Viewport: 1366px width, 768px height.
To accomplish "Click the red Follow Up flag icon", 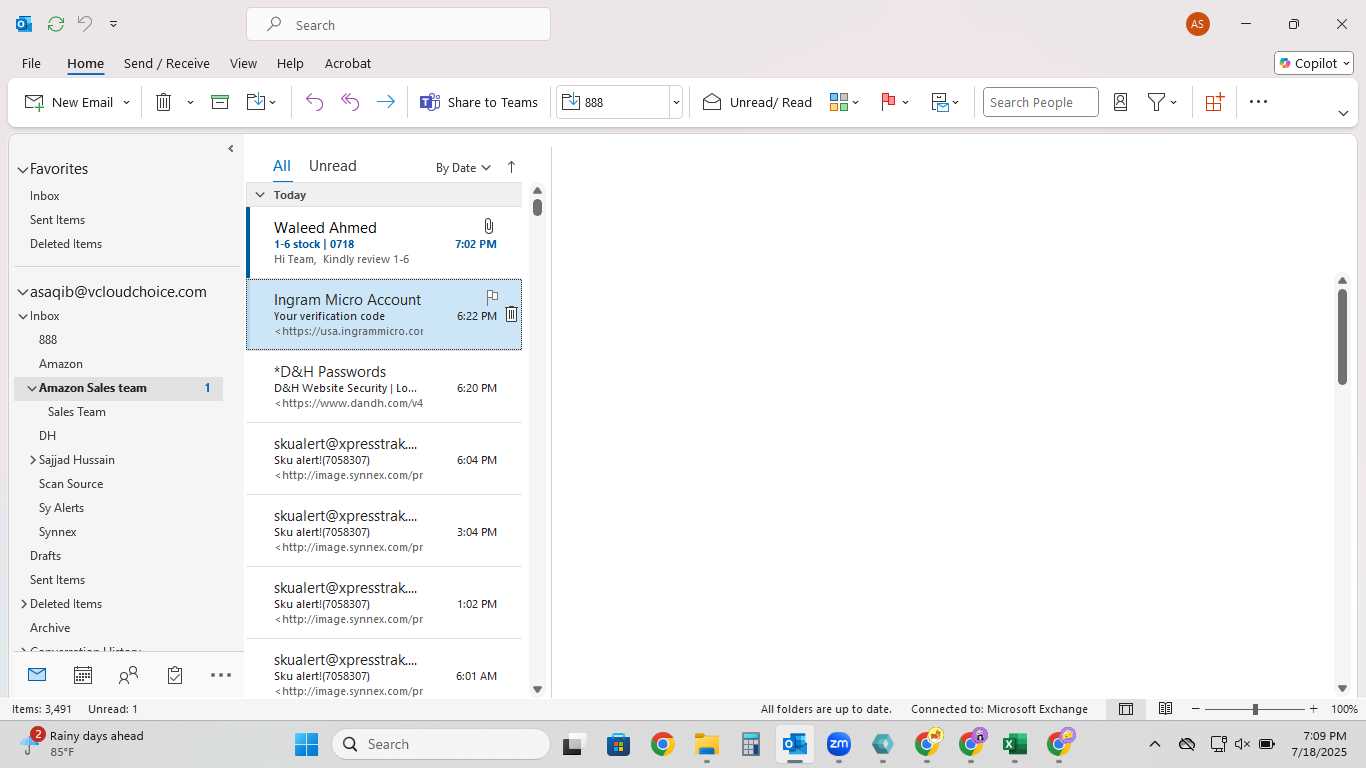I will (x=888, y=102).
